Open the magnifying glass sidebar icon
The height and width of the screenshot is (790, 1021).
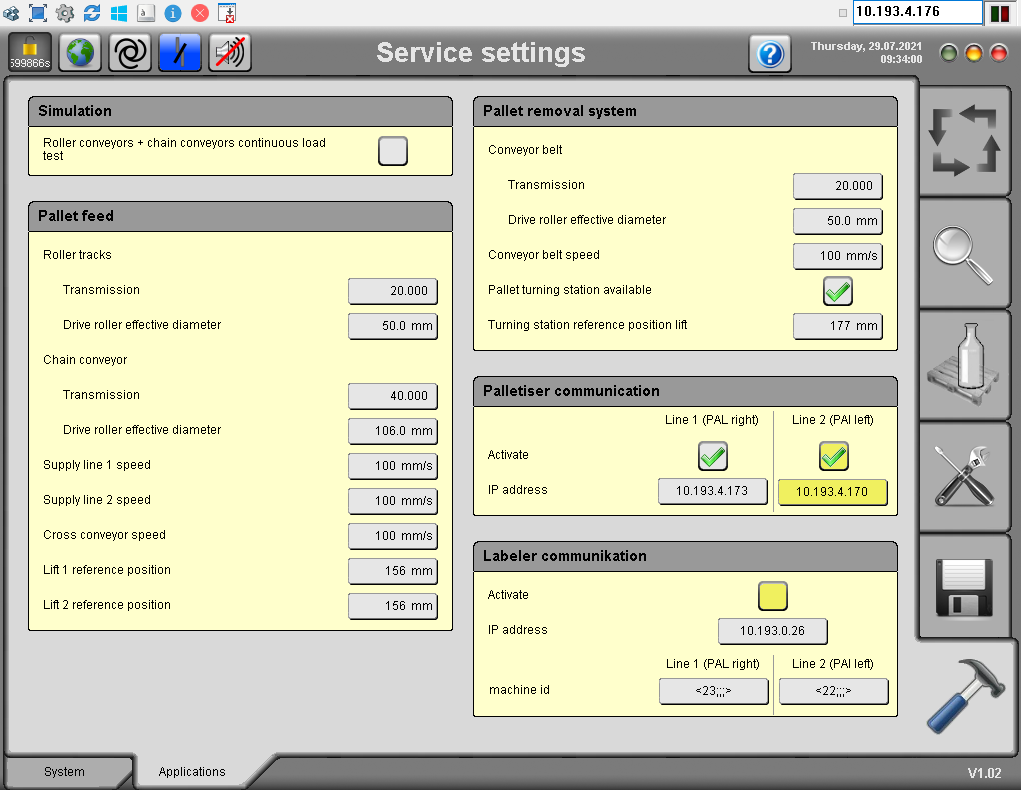coord(963,253)
